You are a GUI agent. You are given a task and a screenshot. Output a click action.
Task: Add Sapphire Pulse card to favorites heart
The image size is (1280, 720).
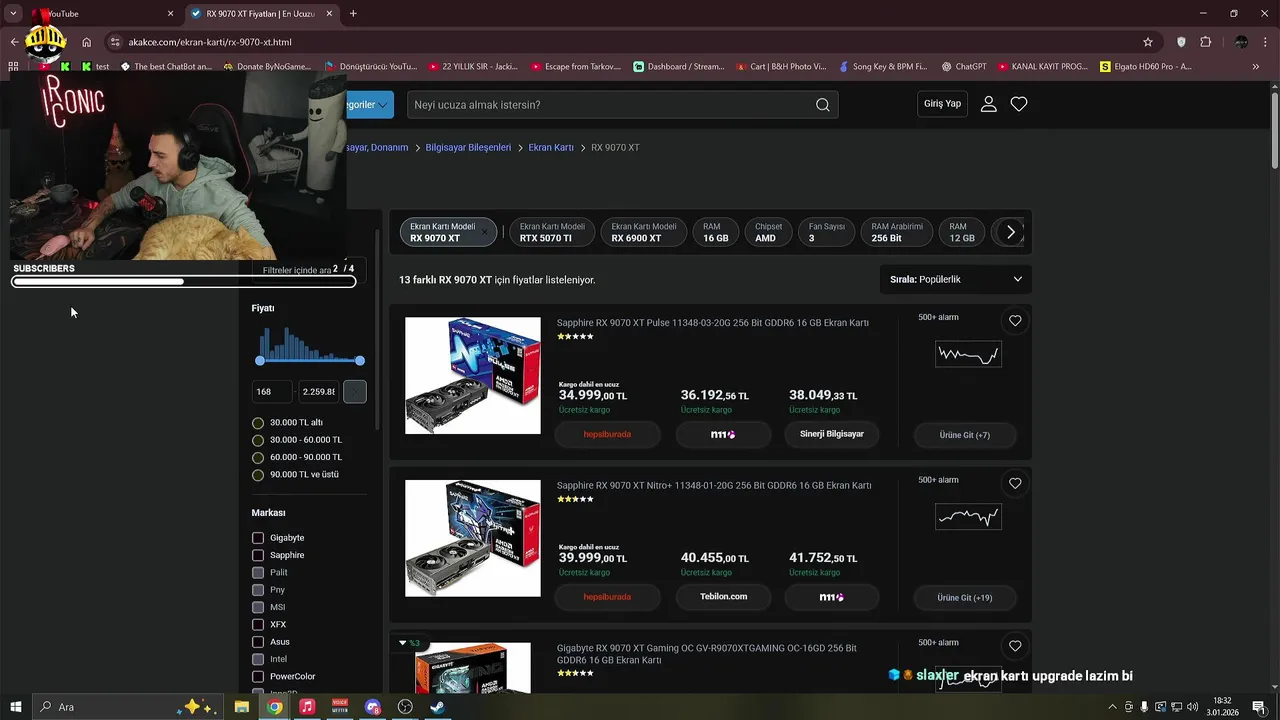[x=1015, y=321]
